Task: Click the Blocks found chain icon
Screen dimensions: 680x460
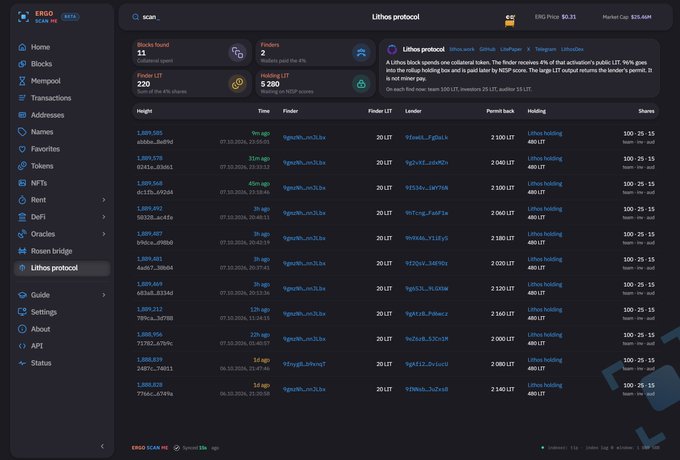Action: pyautogui.click(x=237, y=53)
